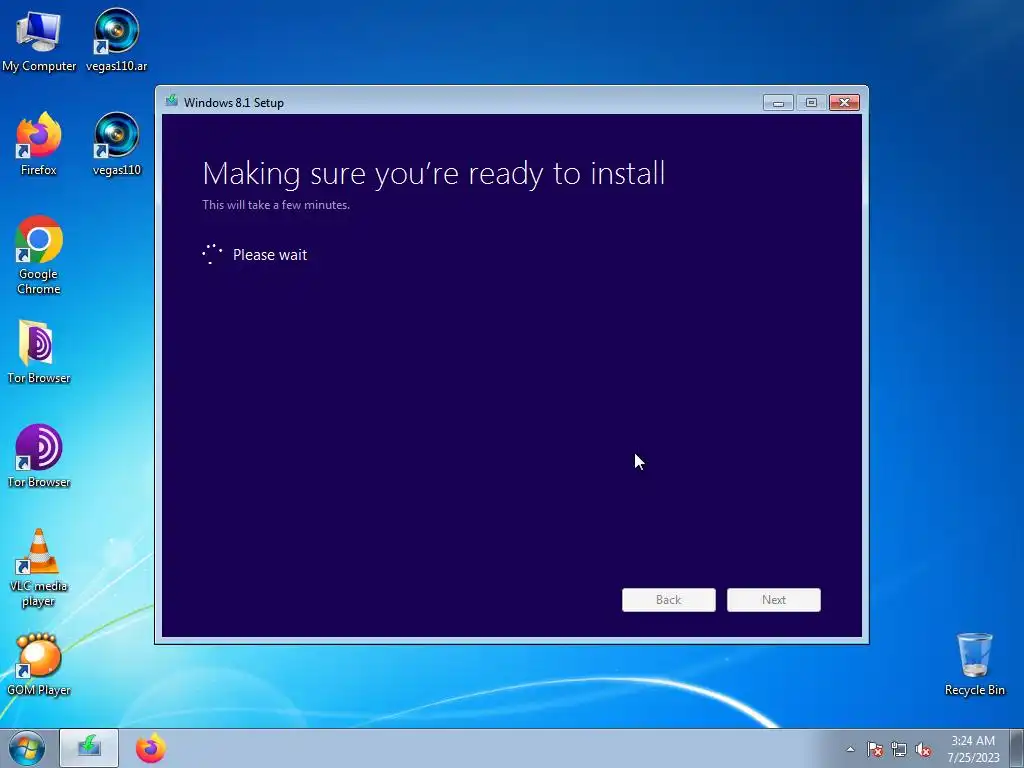The width and height of the screenshot is (1024, 768).
Task: Minimize the Windows 8.1 Setup window
Action: [x=778, y=103]
